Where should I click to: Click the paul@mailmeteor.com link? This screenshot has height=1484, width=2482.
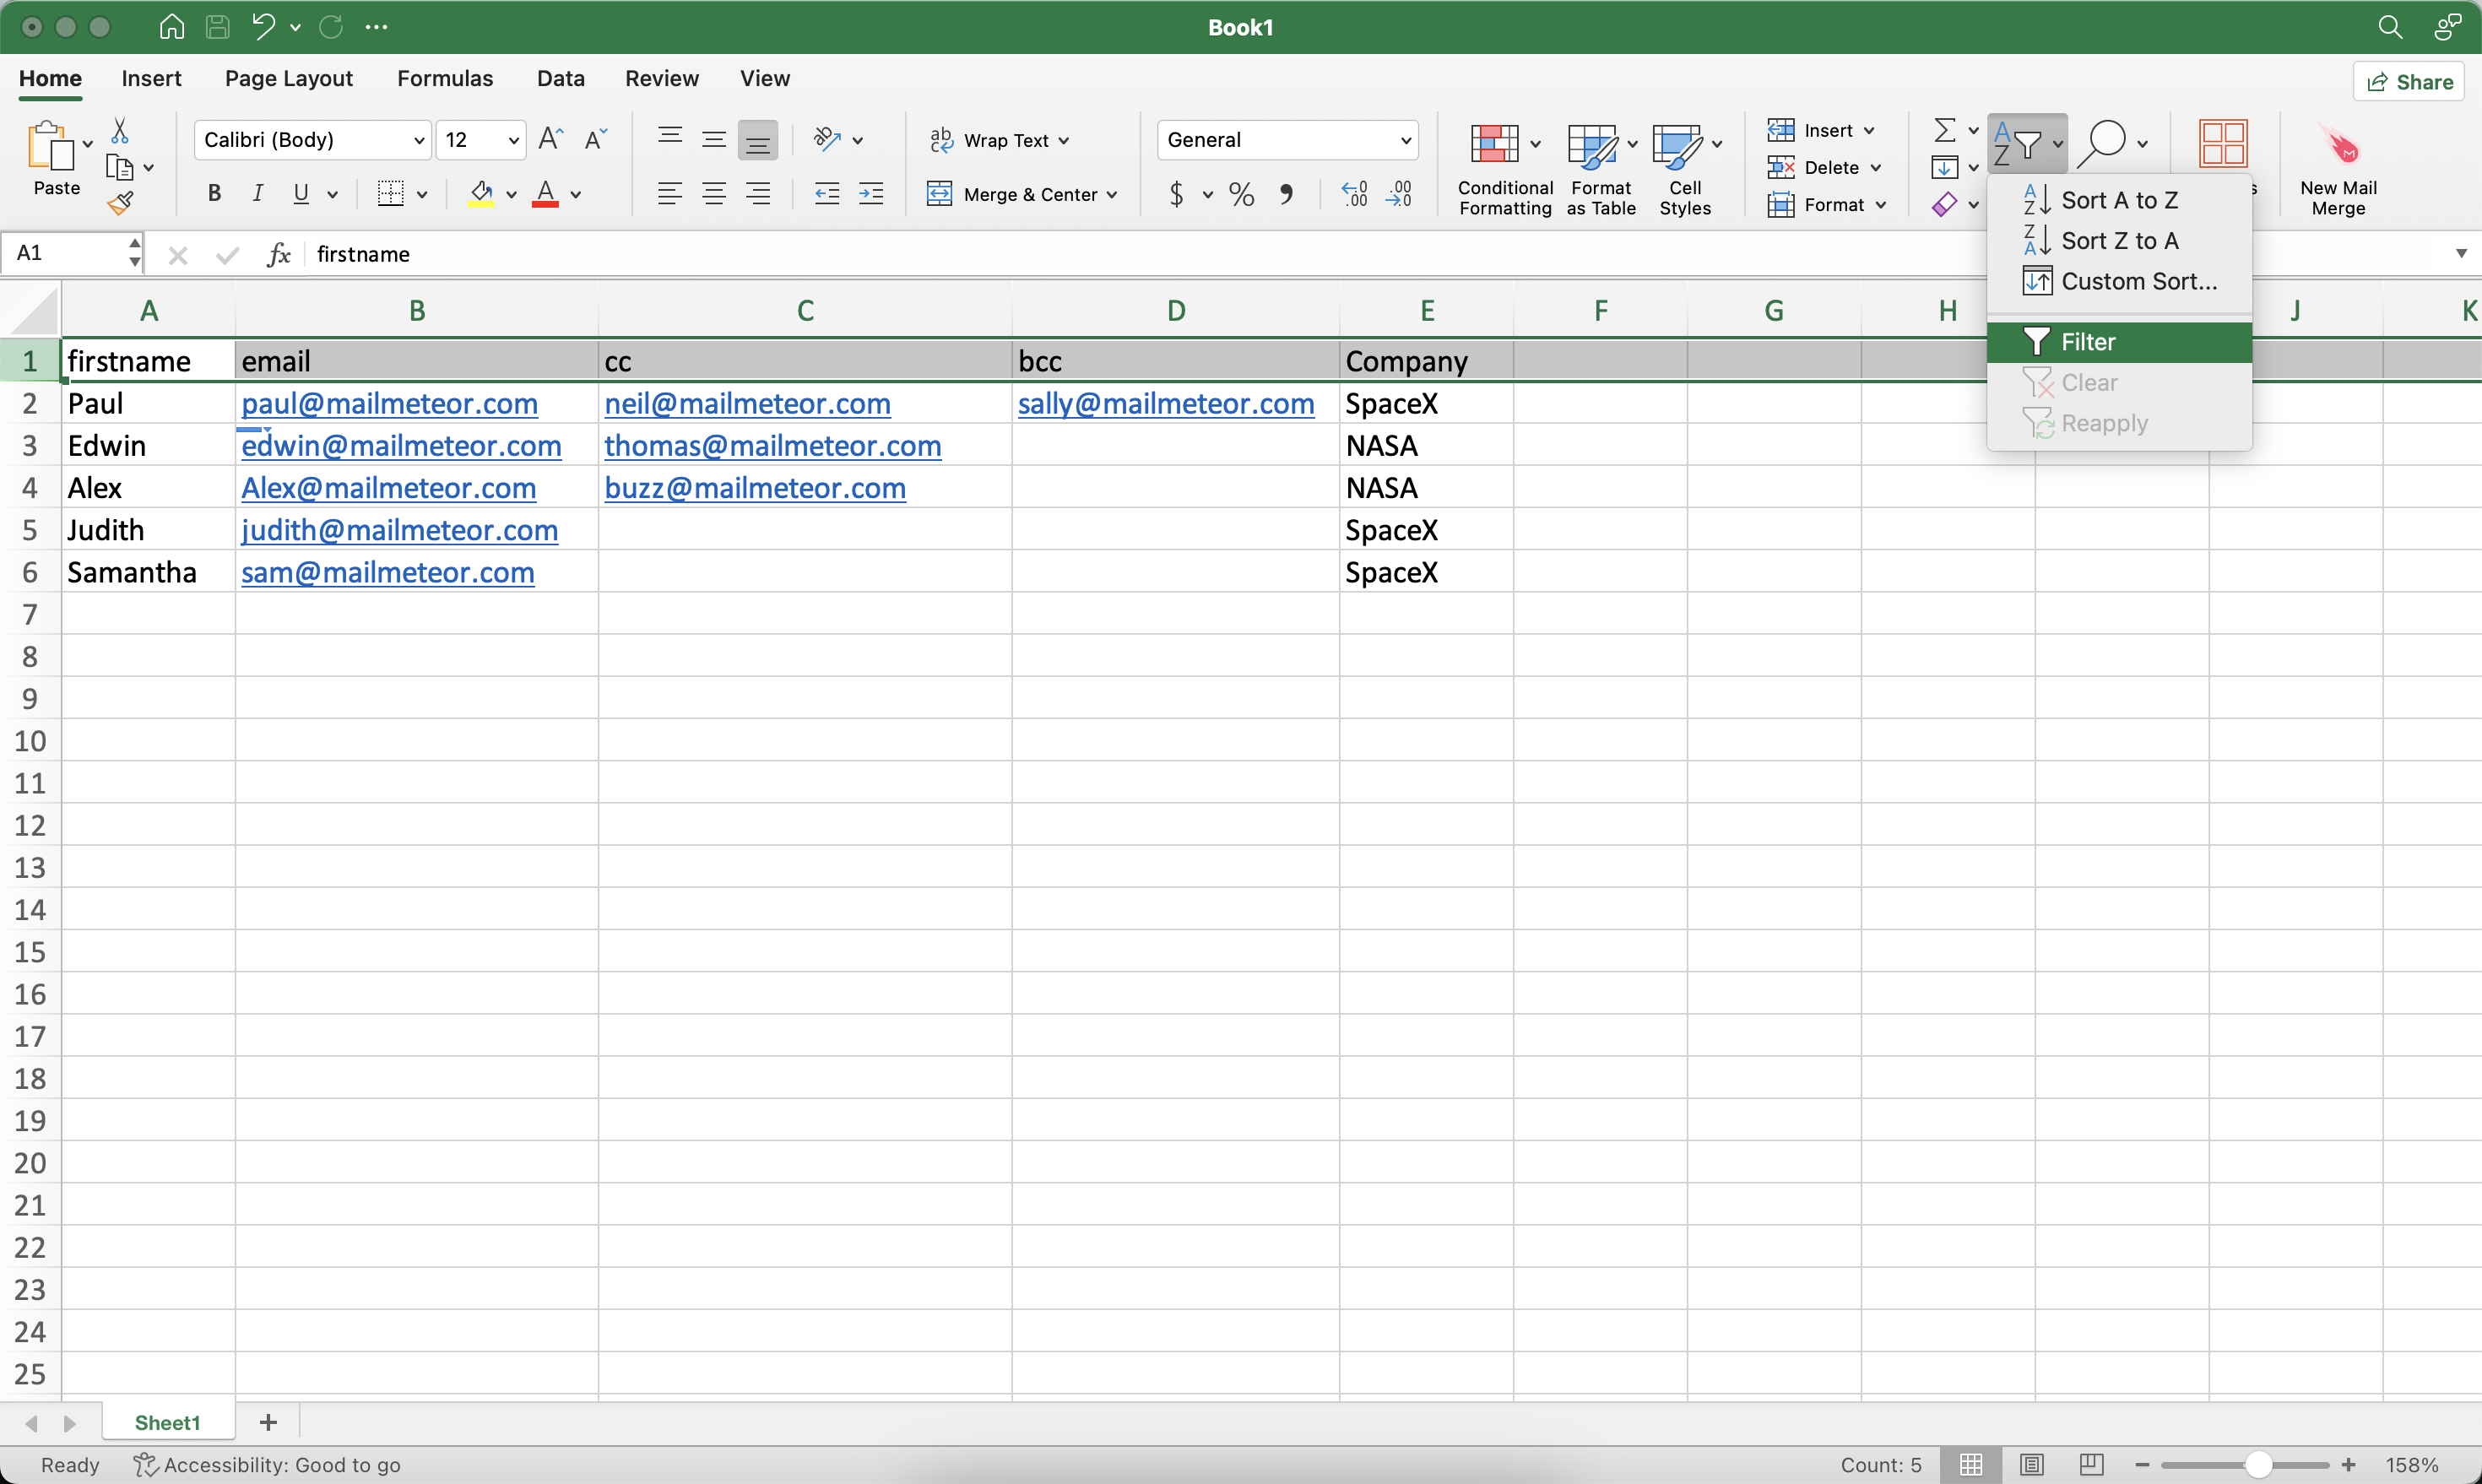[388, 404]
